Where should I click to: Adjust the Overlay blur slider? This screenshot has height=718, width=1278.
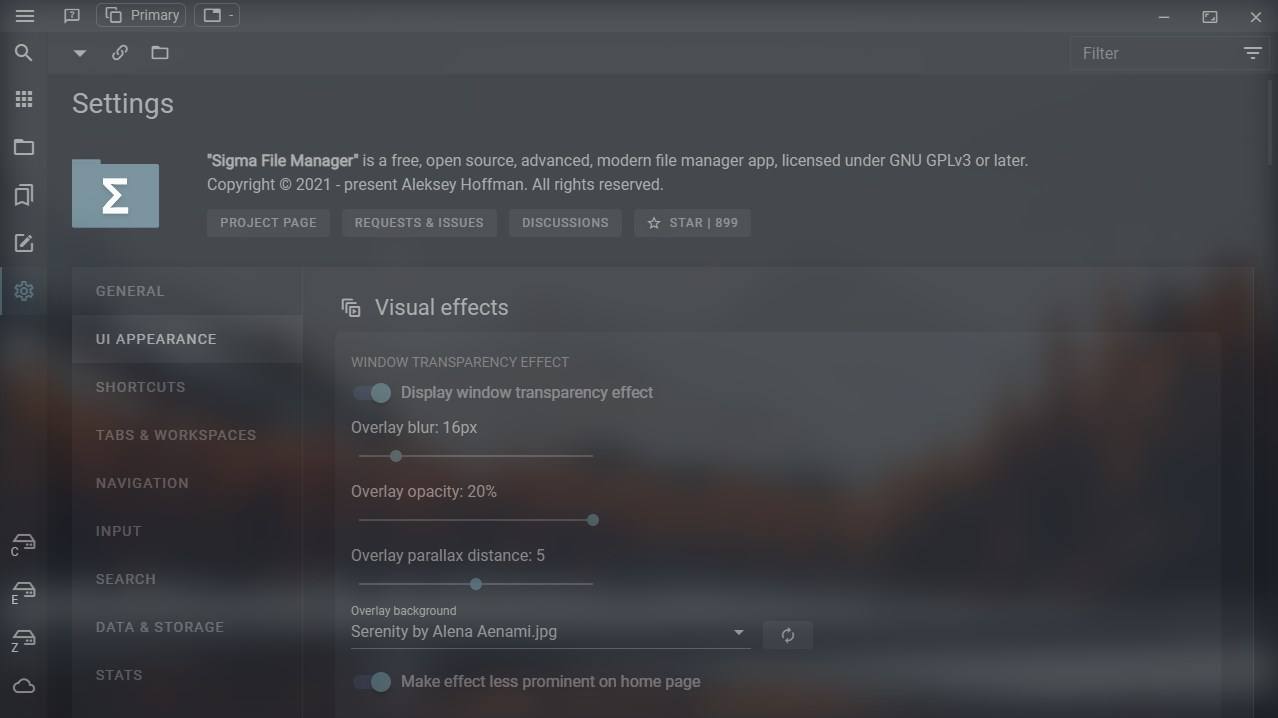pos(476,456)
